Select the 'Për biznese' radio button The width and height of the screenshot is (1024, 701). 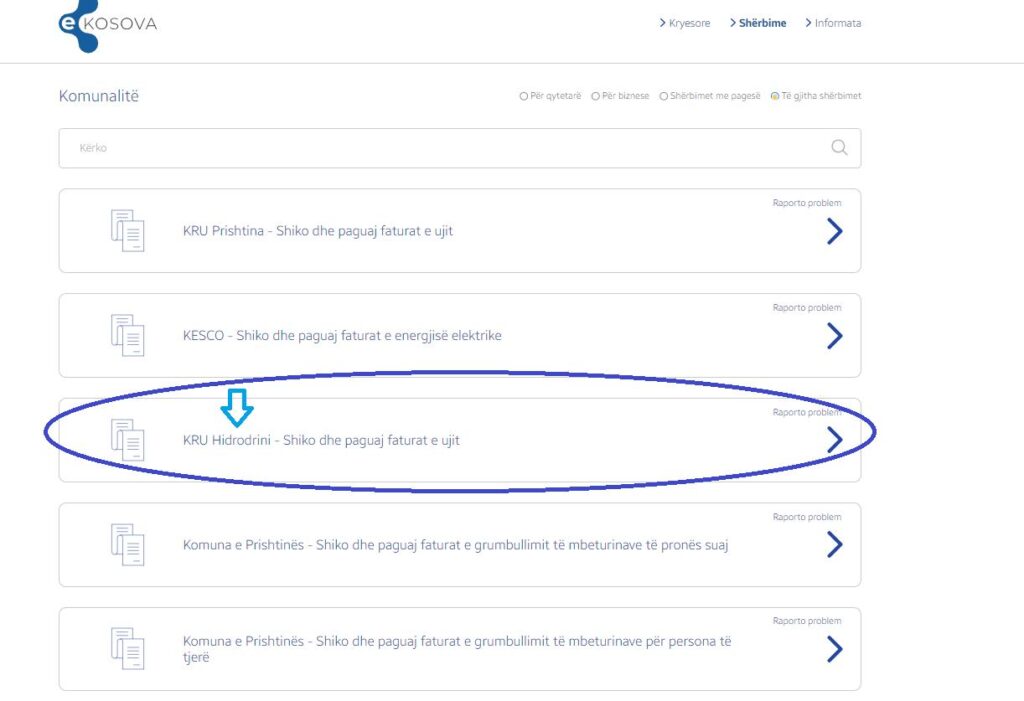[x=595, y=96]
